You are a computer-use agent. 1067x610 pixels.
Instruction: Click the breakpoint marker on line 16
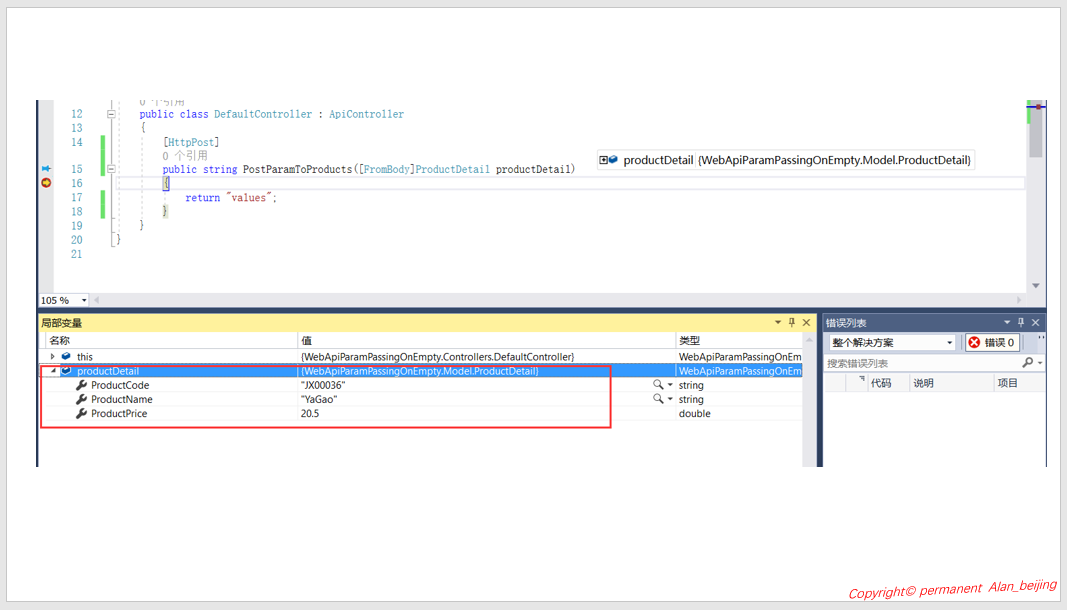pyautogui.click(x=46, y=182)
